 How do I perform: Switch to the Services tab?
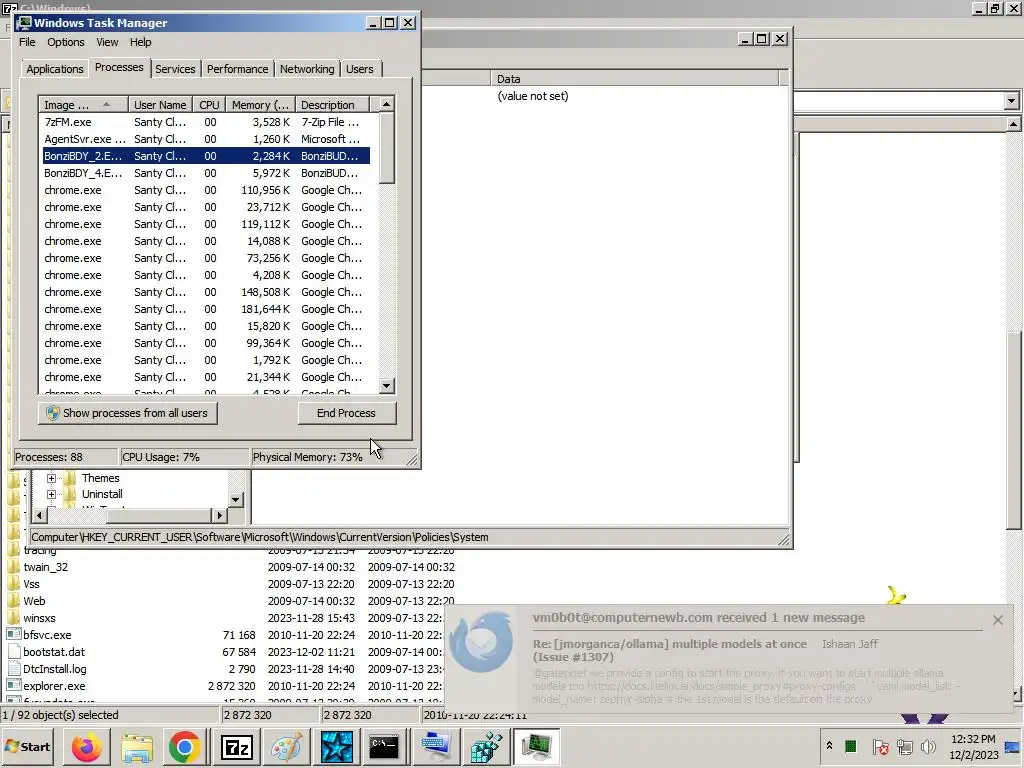click(175, 69)
